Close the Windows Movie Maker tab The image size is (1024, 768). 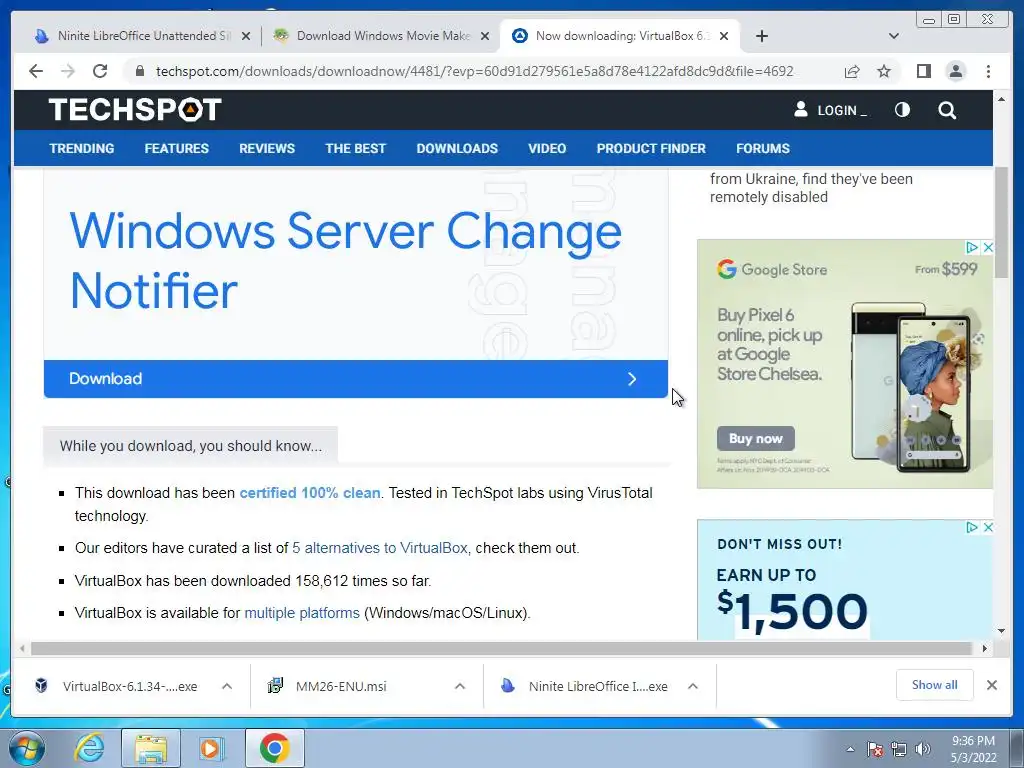[x=485, y=36]
